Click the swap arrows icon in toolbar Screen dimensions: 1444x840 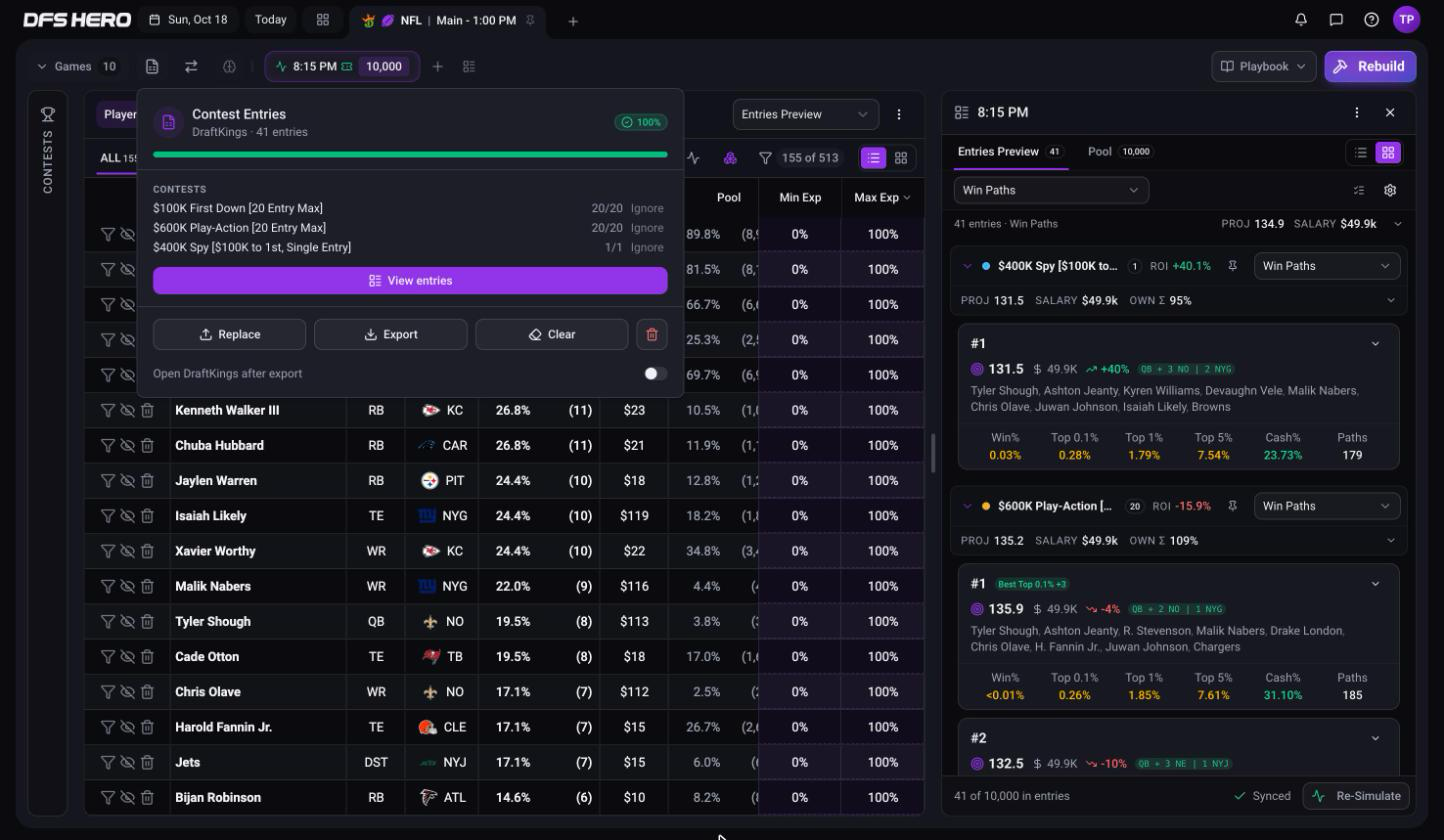(x=191, y=66)
